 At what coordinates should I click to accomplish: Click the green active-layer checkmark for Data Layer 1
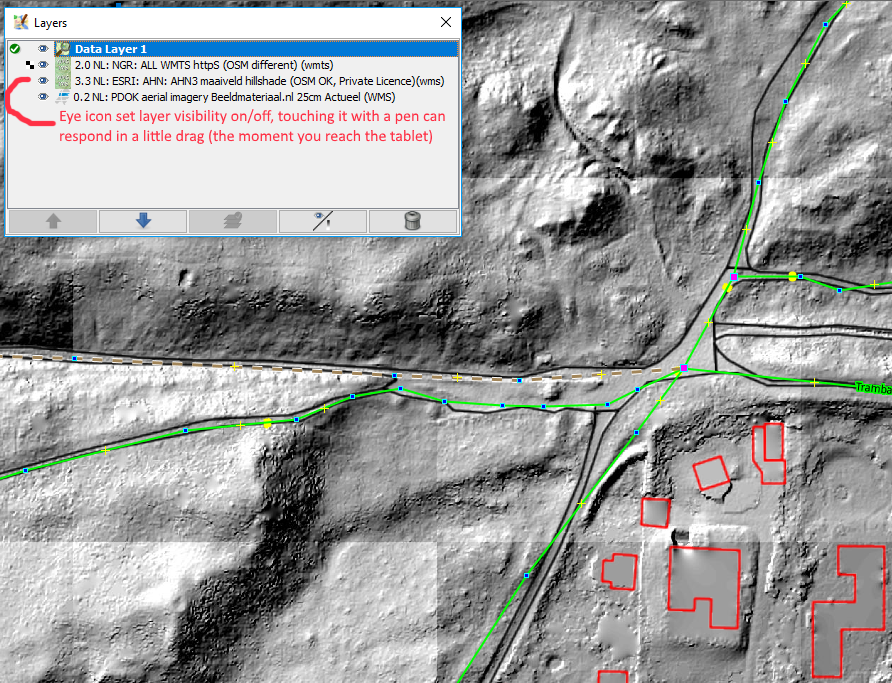tap(15, 49)
